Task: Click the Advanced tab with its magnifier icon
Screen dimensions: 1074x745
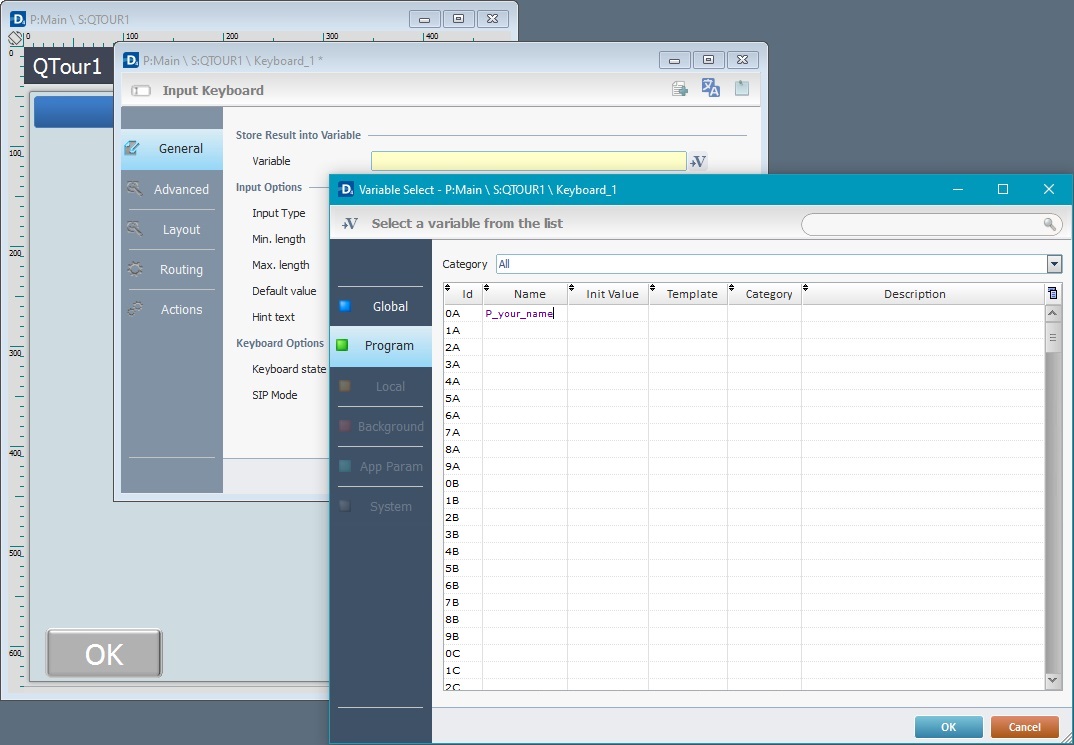Action: 170,189
